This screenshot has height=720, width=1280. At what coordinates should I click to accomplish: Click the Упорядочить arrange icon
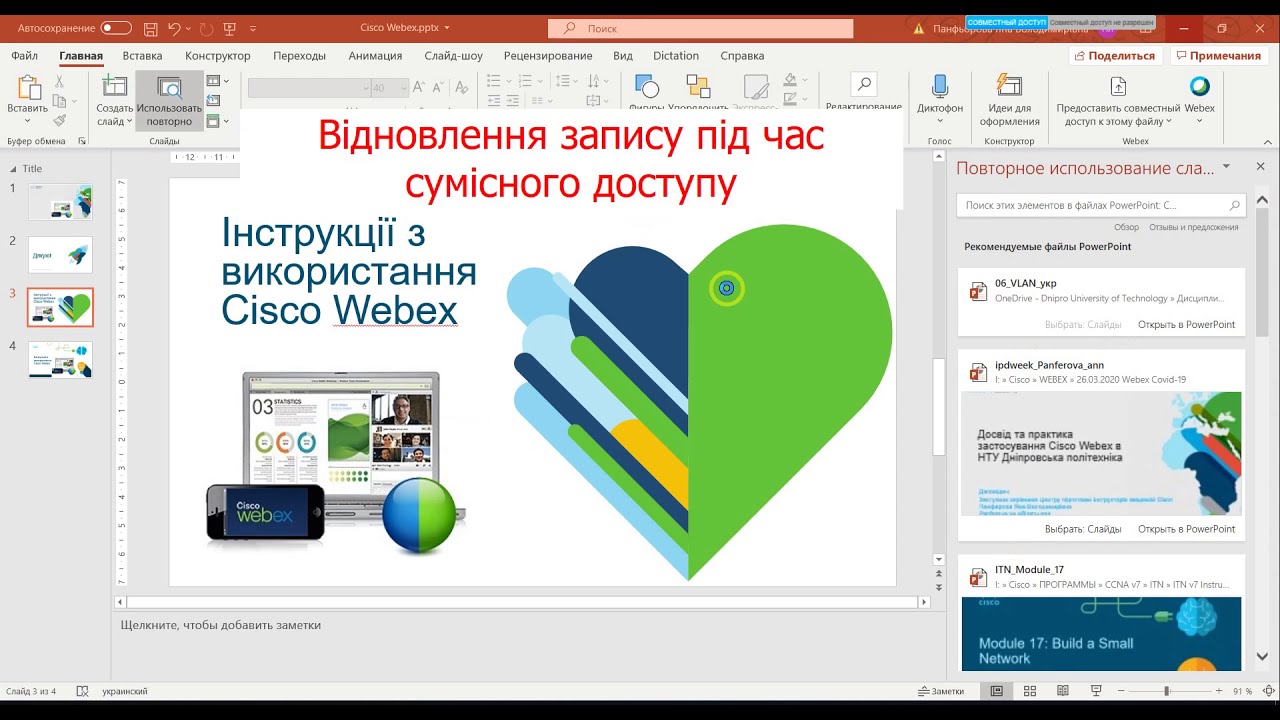pos(698,87)
